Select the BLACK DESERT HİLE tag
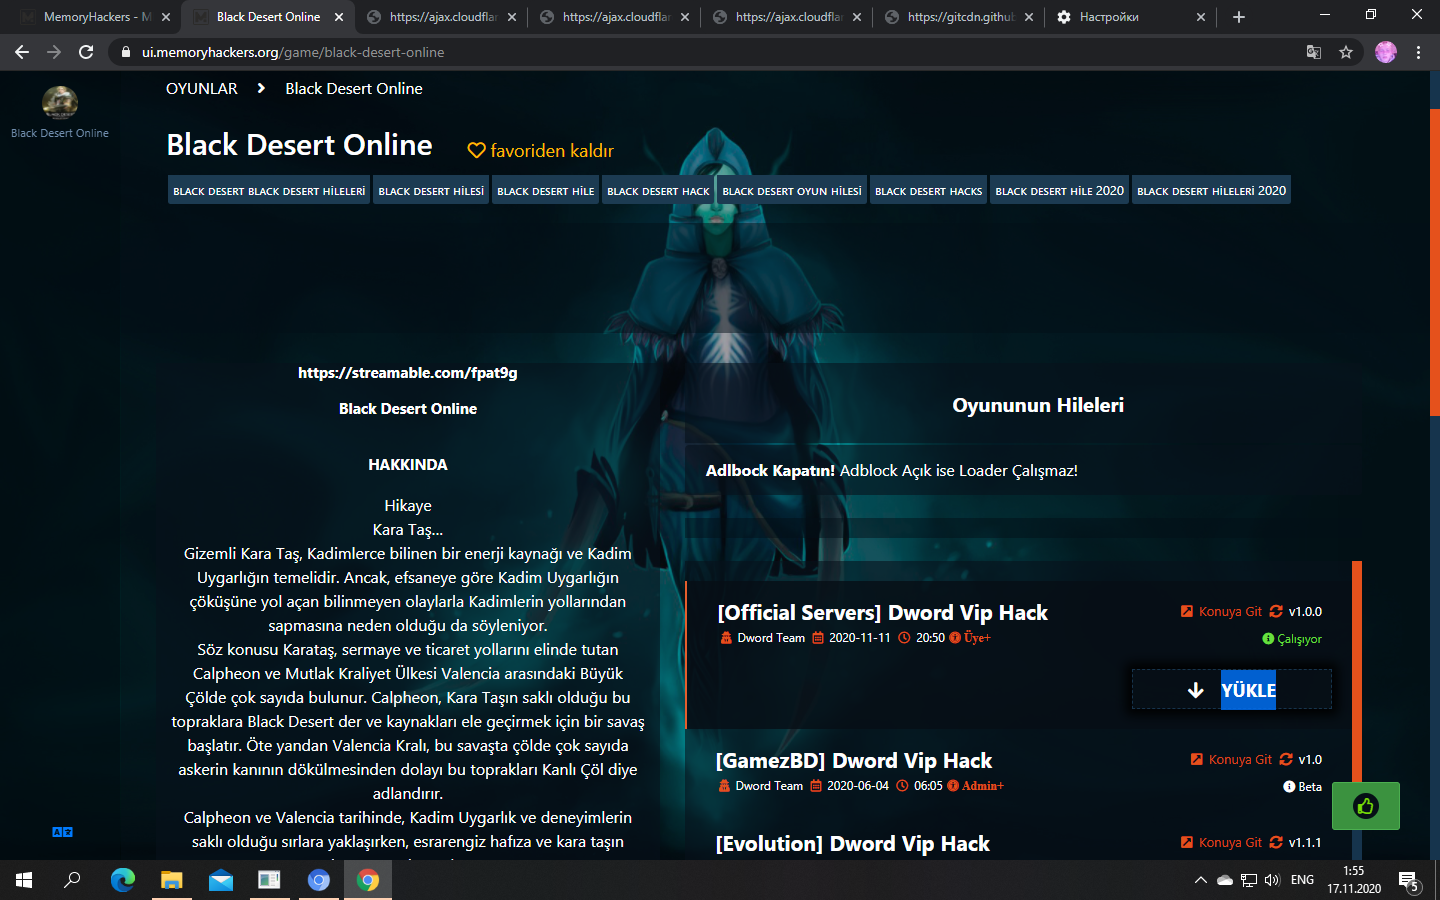The width and height of the screenshot is (1440, 900). (546, 190)
